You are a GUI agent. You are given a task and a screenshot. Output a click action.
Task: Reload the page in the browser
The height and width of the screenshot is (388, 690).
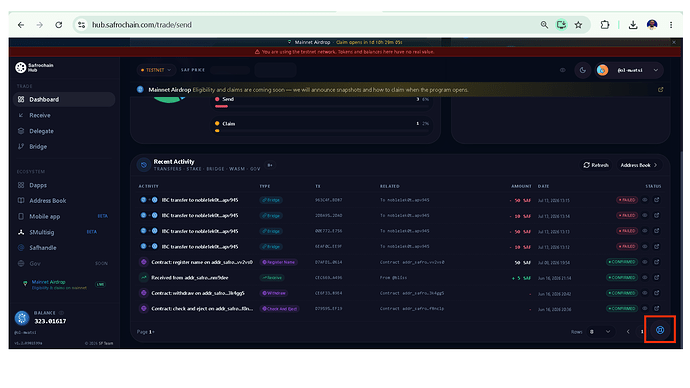pos(59,25)
